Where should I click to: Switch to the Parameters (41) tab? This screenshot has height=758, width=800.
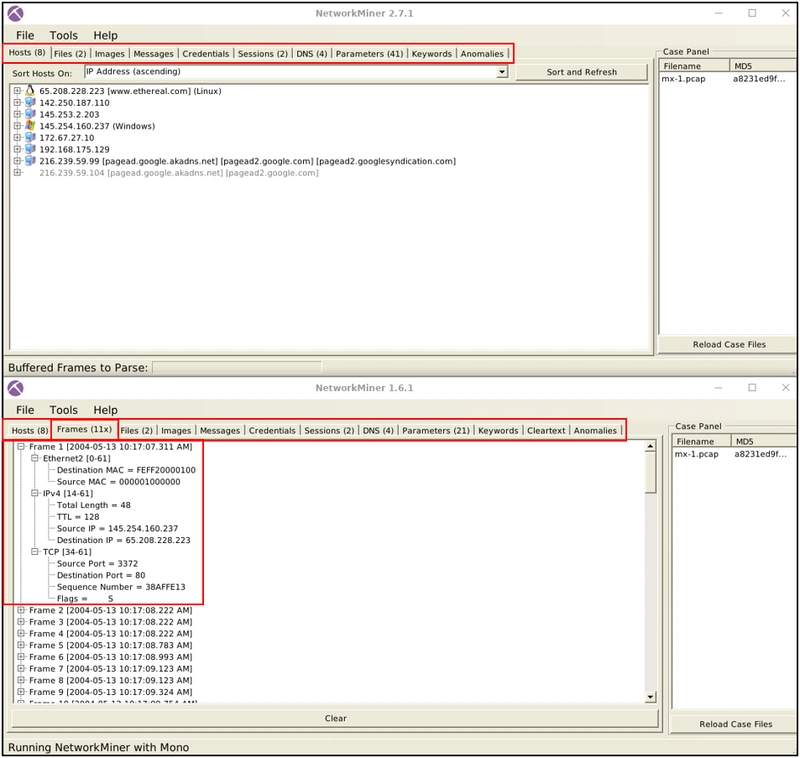click(369, 54)
